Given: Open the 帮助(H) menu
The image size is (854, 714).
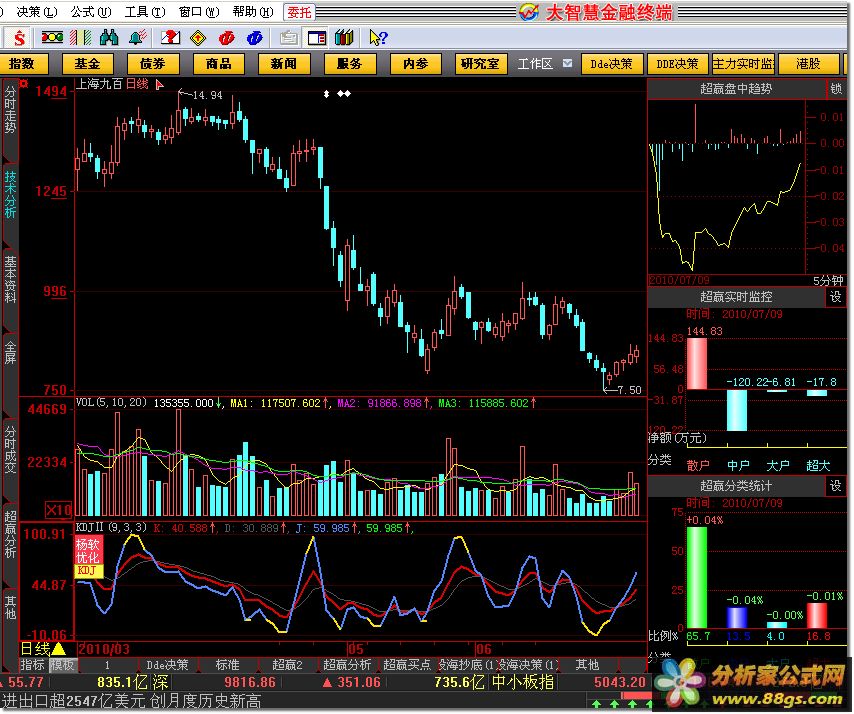Looking at the screenshot, I should point(253,11).
